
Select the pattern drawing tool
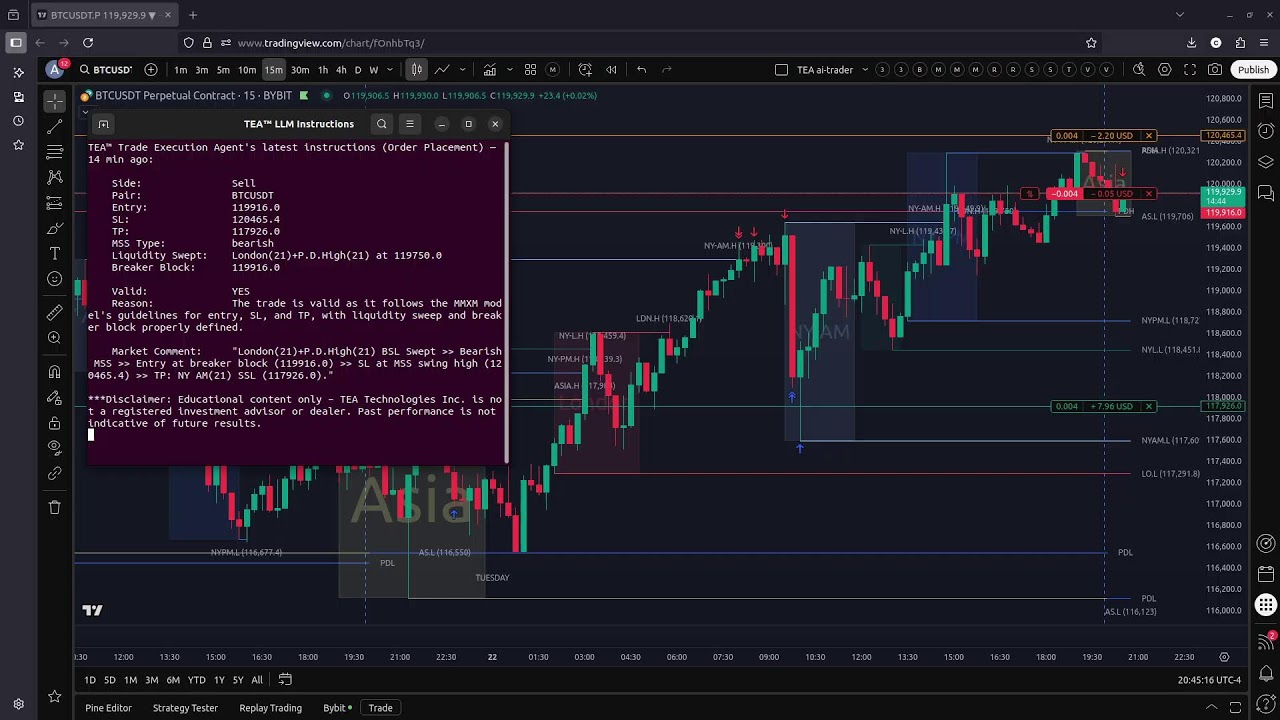point(55,177)
